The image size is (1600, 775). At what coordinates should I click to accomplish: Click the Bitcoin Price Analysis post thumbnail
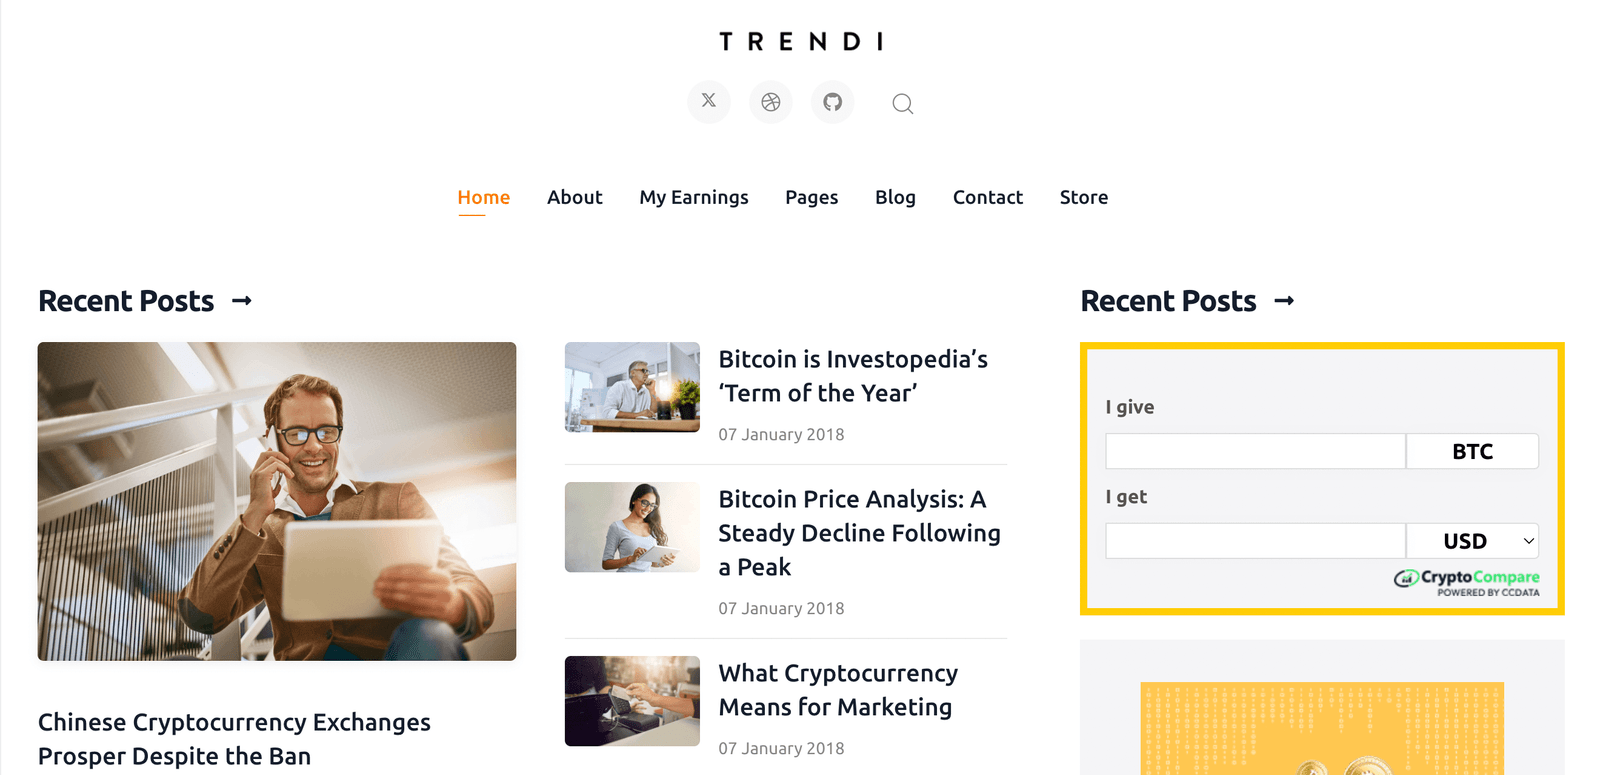click(x=632, y=527)
